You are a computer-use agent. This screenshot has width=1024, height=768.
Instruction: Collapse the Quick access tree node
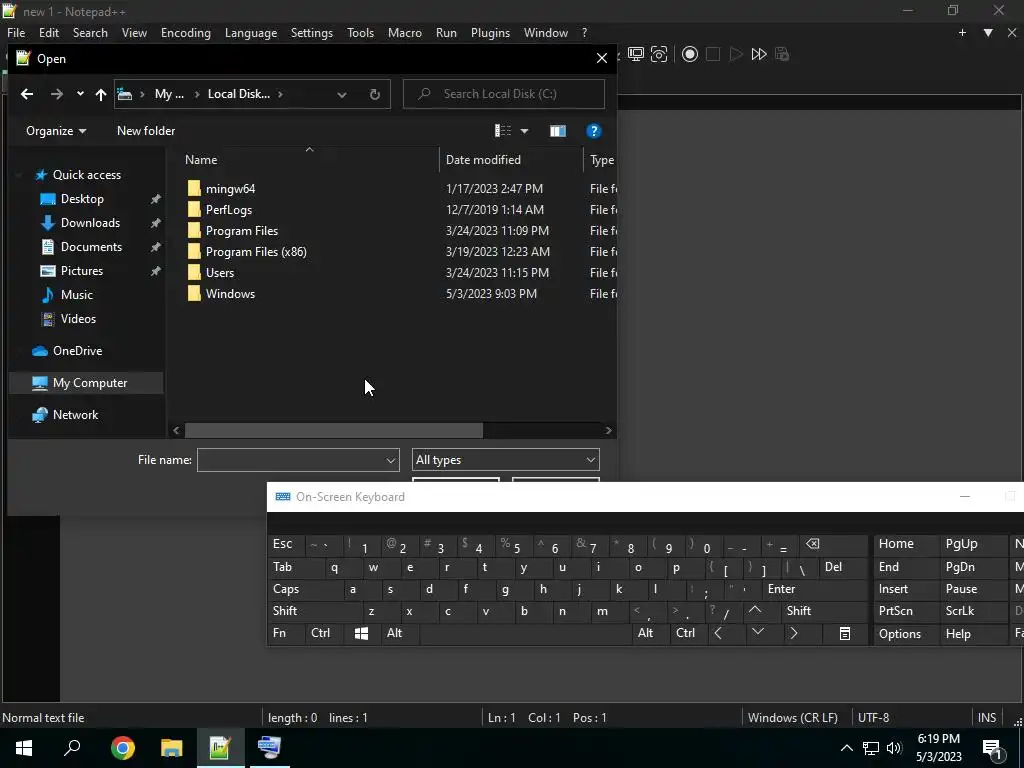point(19,175)
